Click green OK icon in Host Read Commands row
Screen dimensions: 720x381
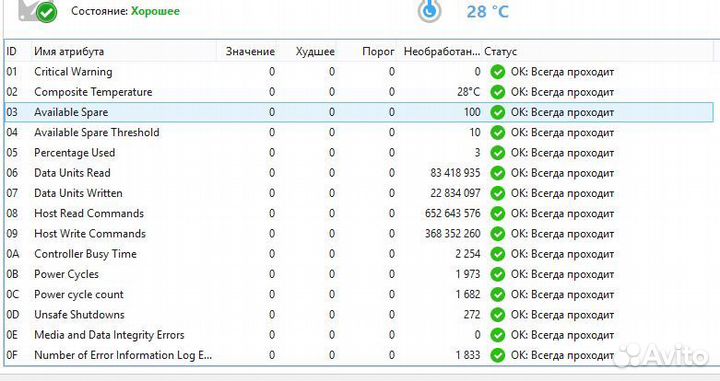497,213
